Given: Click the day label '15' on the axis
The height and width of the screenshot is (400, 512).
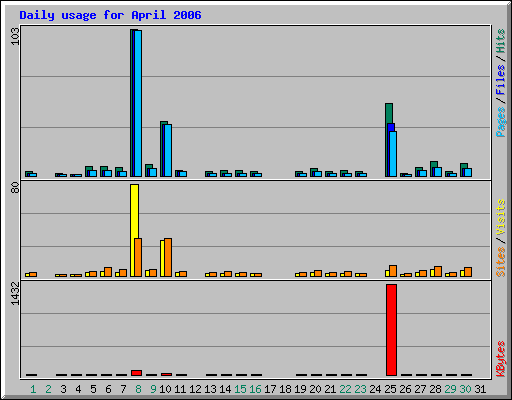Looking at the screenshot, I should [x=240, y=389].
